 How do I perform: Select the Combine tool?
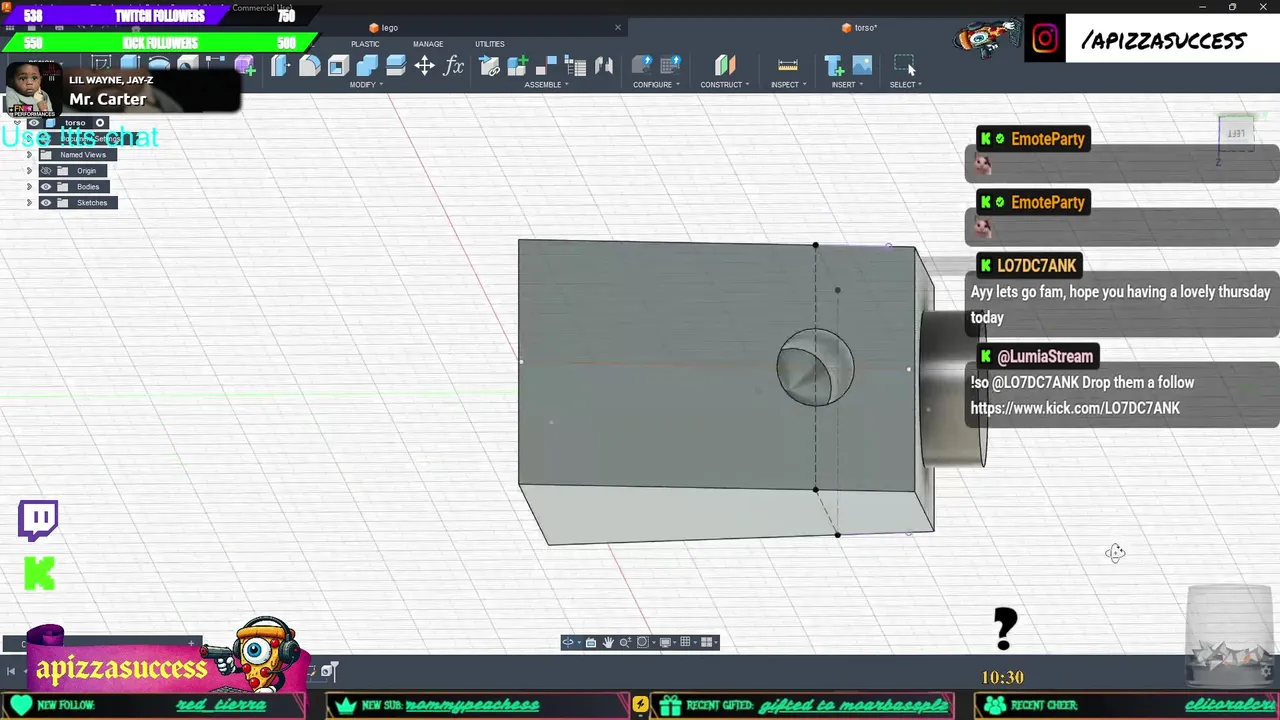coord(367,66)
